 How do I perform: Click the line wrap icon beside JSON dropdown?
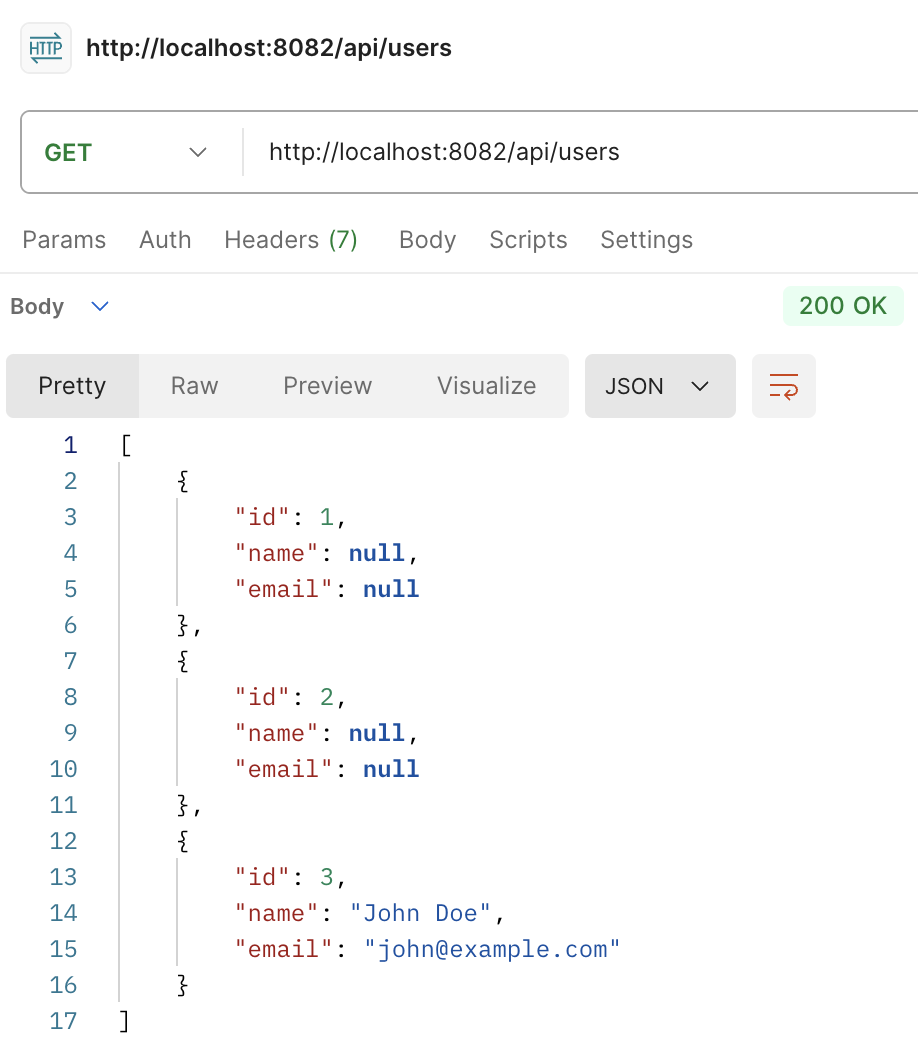click(784, 386)
